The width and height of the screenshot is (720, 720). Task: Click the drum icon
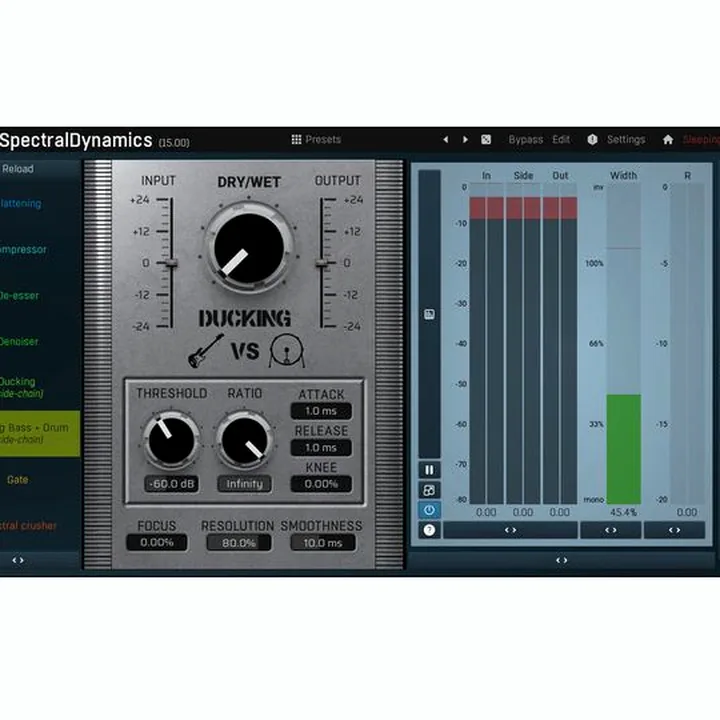pyautogui.click(x=287, y=351)
